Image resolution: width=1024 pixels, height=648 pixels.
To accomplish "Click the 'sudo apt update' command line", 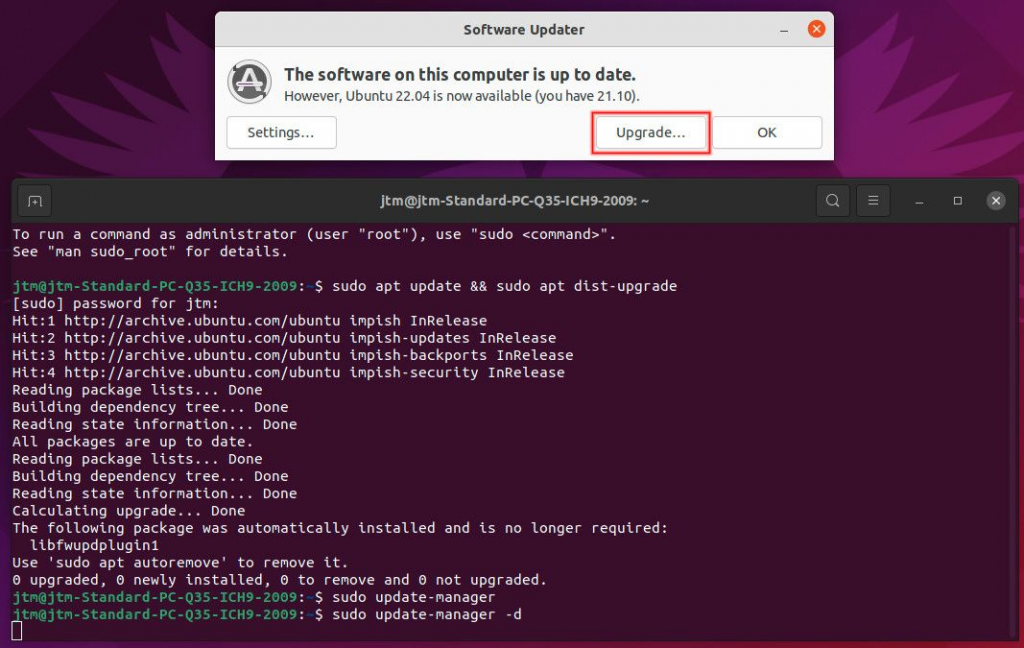I will 504,286.
